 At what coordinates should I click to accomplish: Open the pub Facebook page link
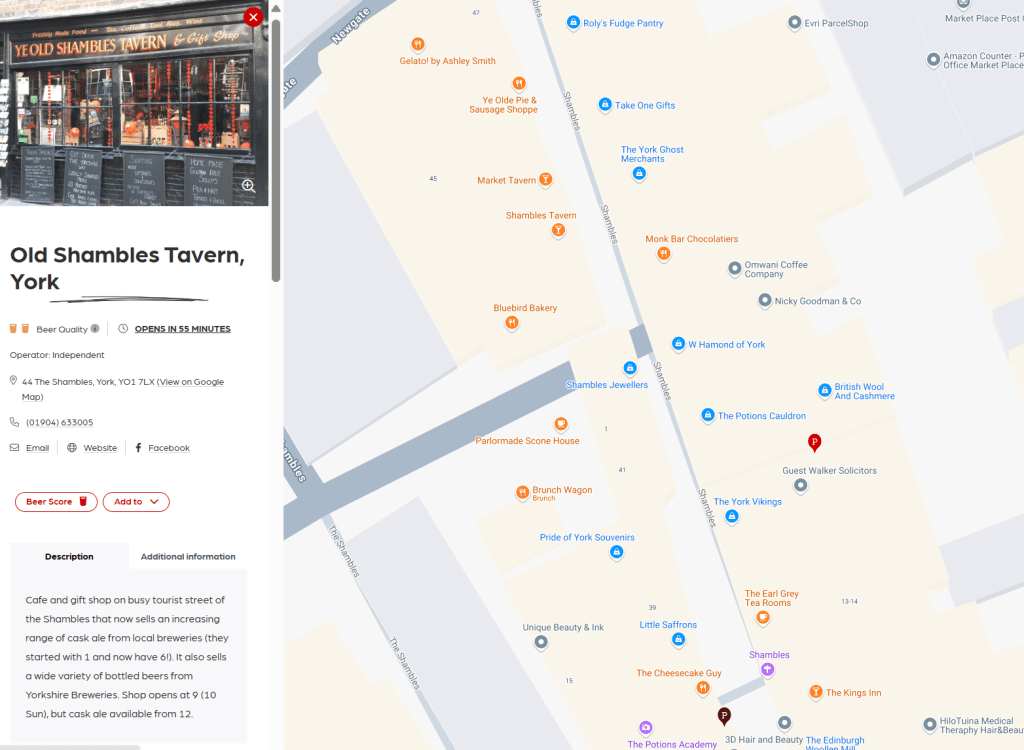(x=168, y=448)
